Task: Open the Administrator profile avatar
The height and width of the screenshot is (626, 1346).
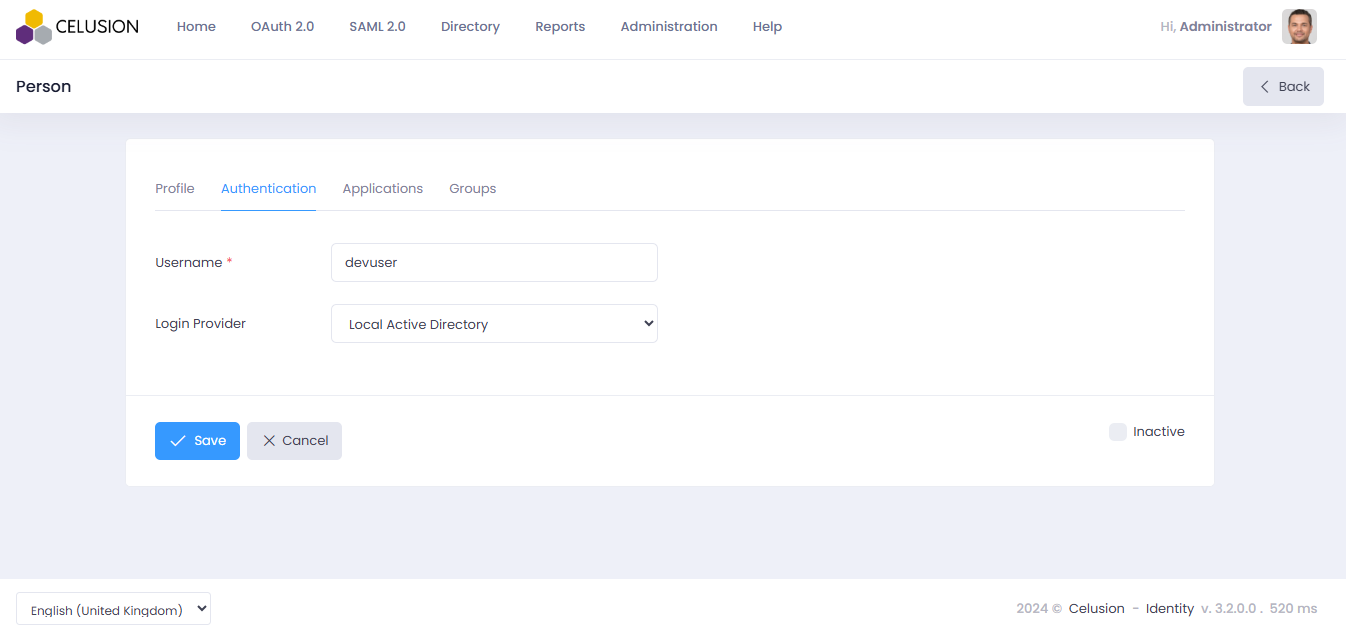Action: tap(1299, 27)
